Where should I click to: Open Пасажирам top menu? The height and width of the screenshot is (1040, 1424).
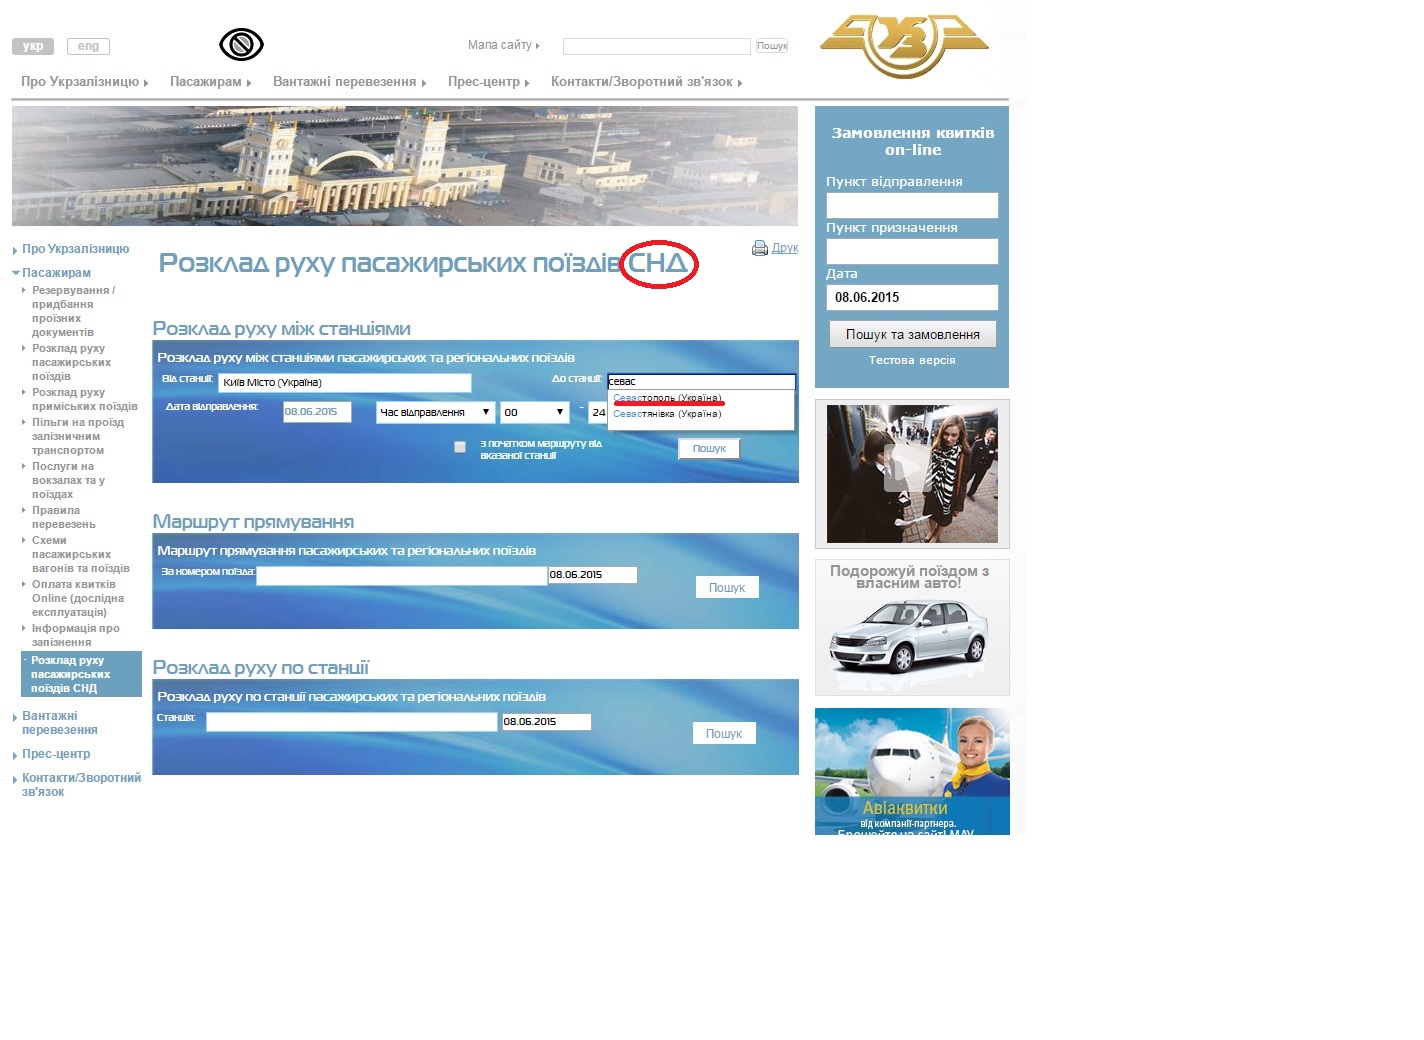210,82
